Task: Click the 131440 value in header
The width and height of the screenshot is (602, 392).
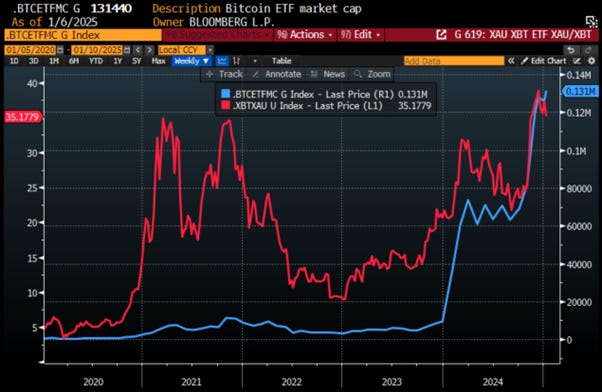Action: point(111,8)
